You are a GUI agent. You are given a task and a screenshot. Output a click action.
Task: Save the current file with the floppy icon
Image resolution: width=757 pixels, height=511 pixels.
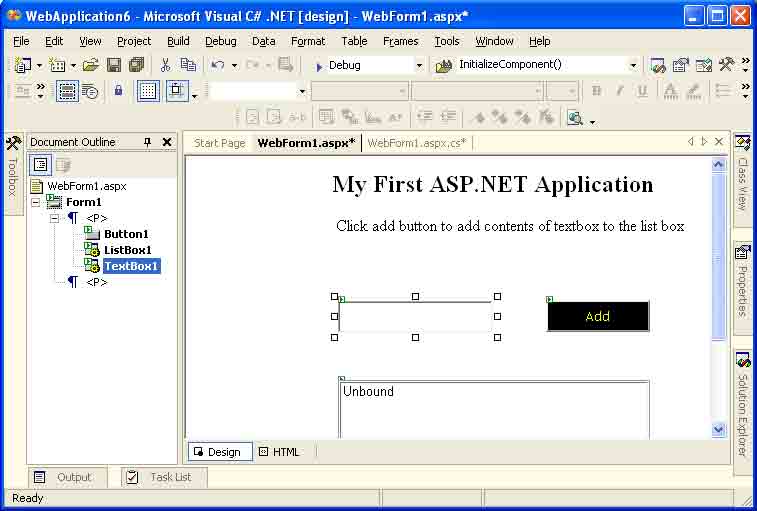coord(114,65)
